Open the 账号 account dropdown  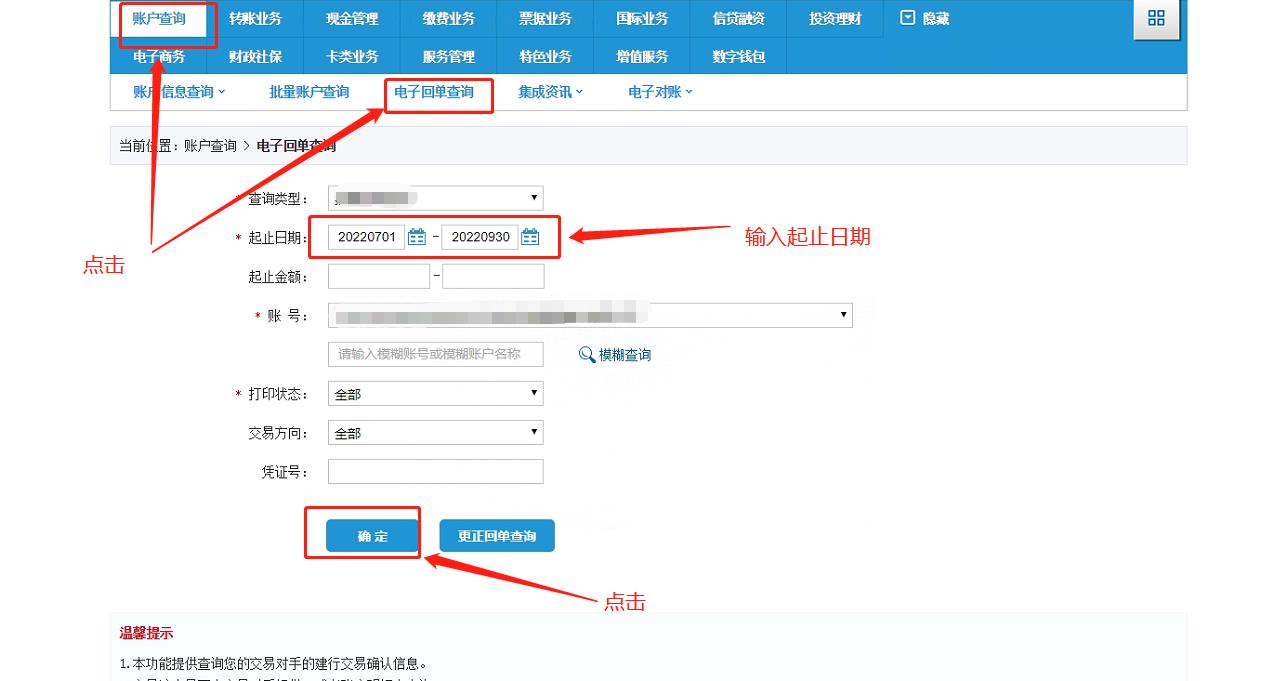click(x=842, y=314)
